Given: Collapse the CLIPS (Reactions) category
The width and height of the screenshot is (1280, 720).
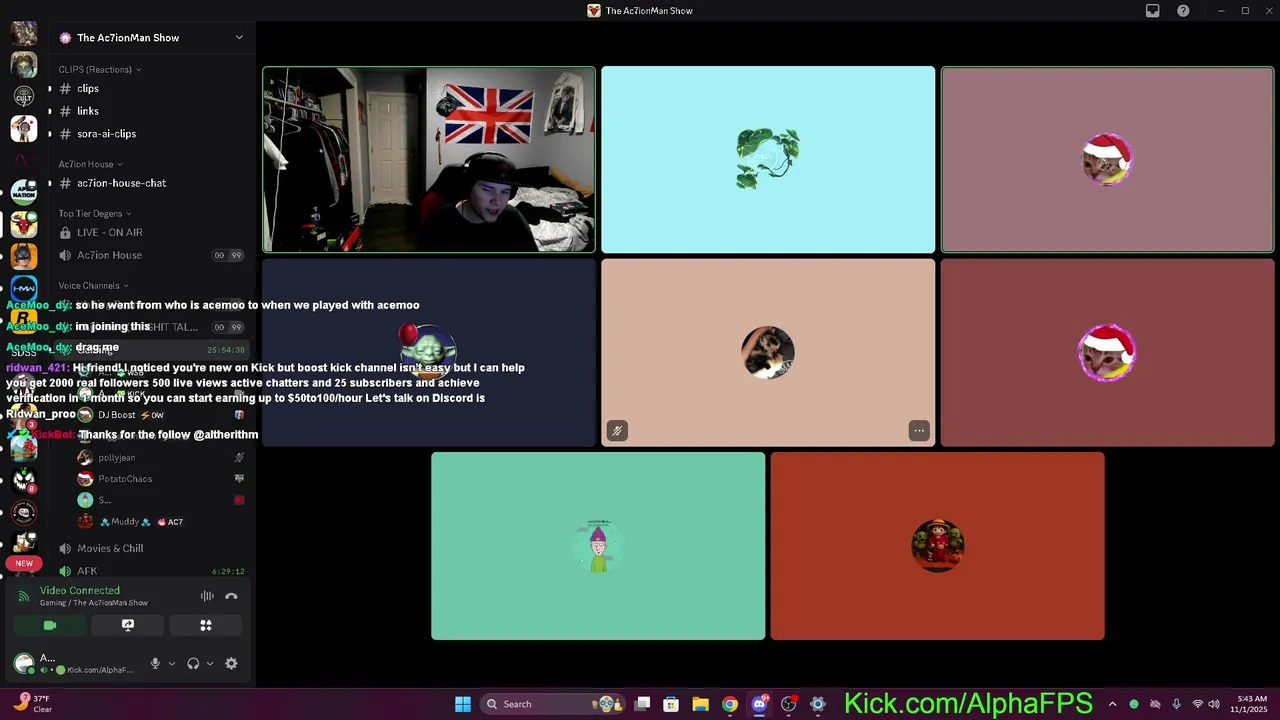Looking at the screenshot, I should click(x=99, y=69).
